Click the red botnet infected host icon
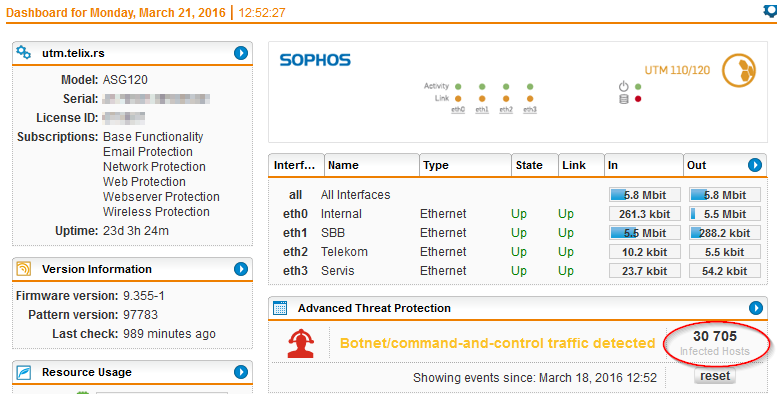The height and width of the screenshot is (396, 784). [x=301, y=343]
